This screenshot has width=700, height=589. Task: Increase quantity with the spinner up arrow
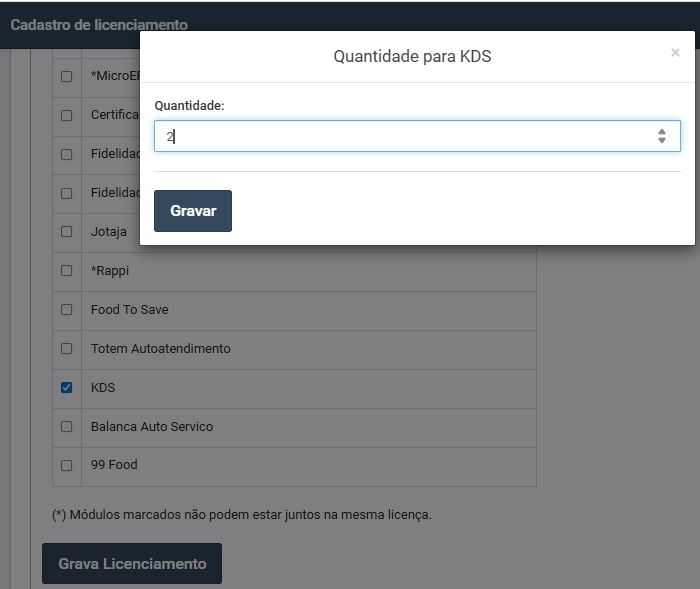tap(662, 131)
